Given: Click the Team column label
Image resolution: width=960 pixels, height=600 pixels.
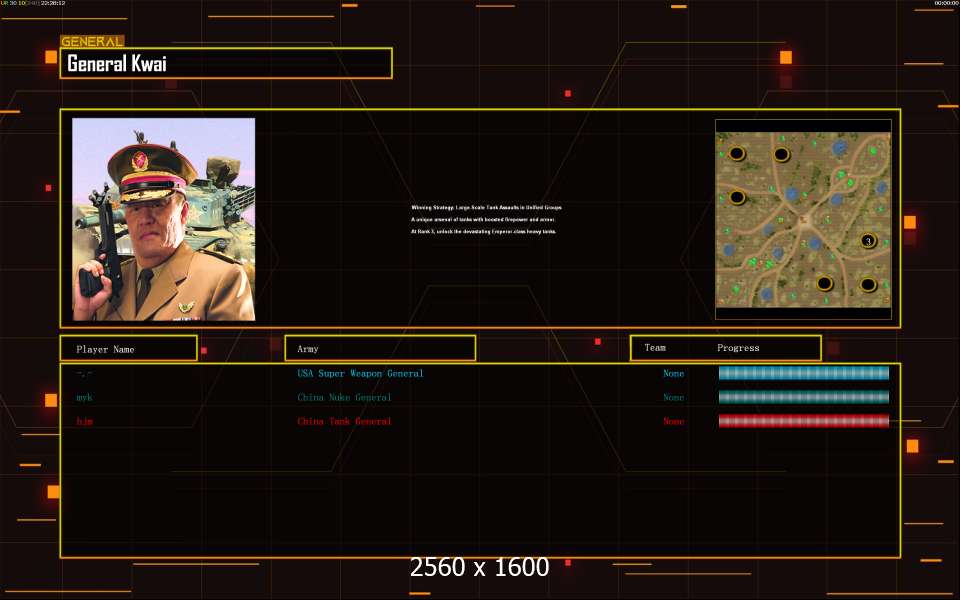Looking at the screenshot, I should click(x=655, y=348).
